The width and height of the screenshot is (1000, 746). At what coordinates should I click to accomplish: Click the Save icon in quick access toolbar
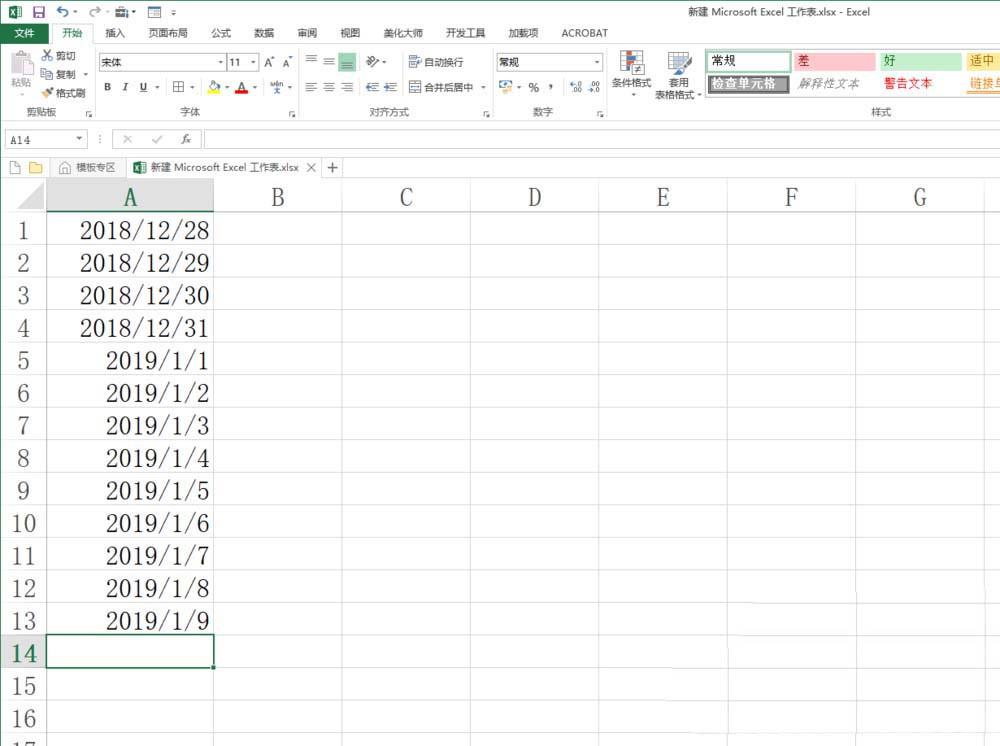click(39, 12)
